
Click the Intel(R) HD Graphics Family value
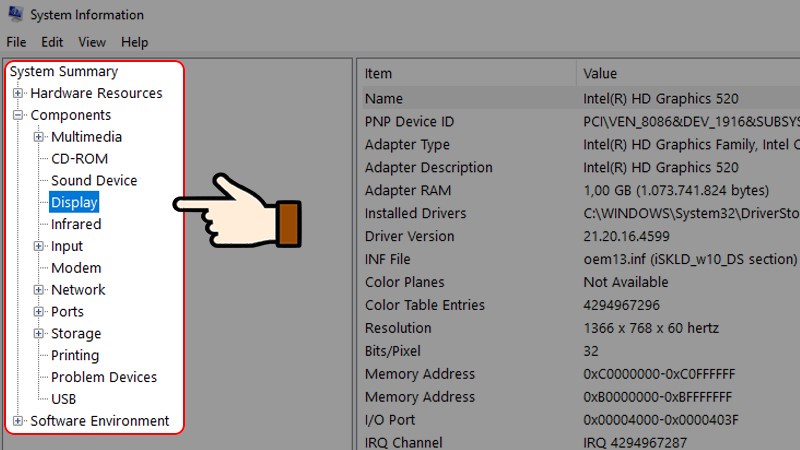(691, 145)
